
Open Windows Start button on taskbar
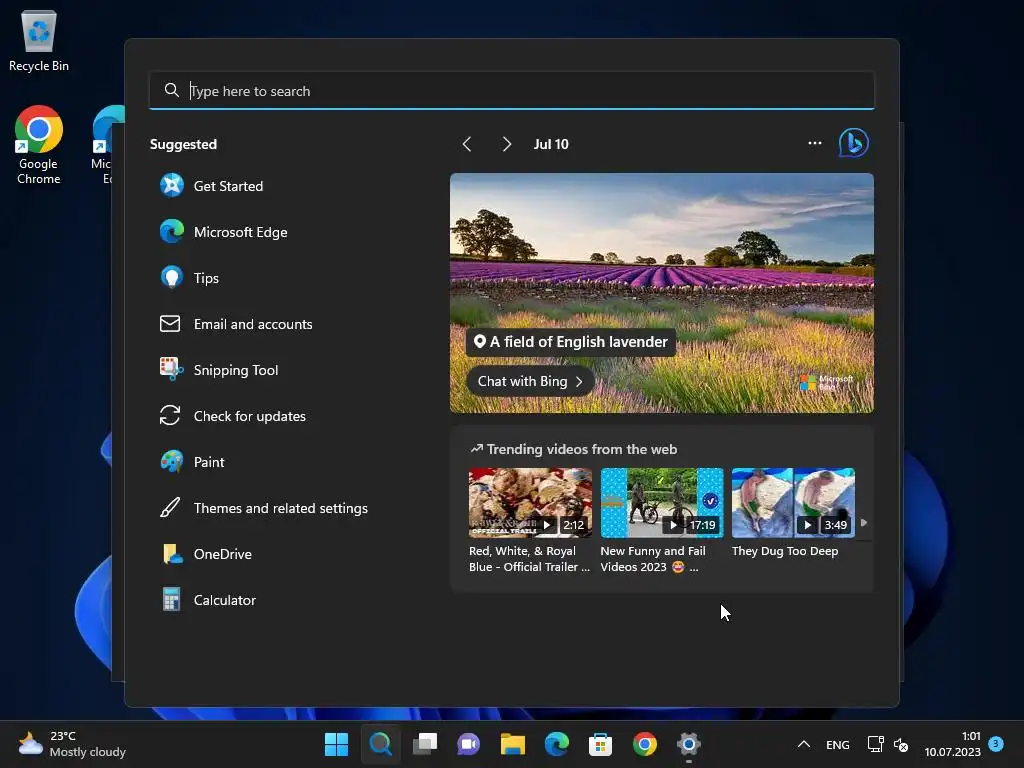click(x=336, y=744)
